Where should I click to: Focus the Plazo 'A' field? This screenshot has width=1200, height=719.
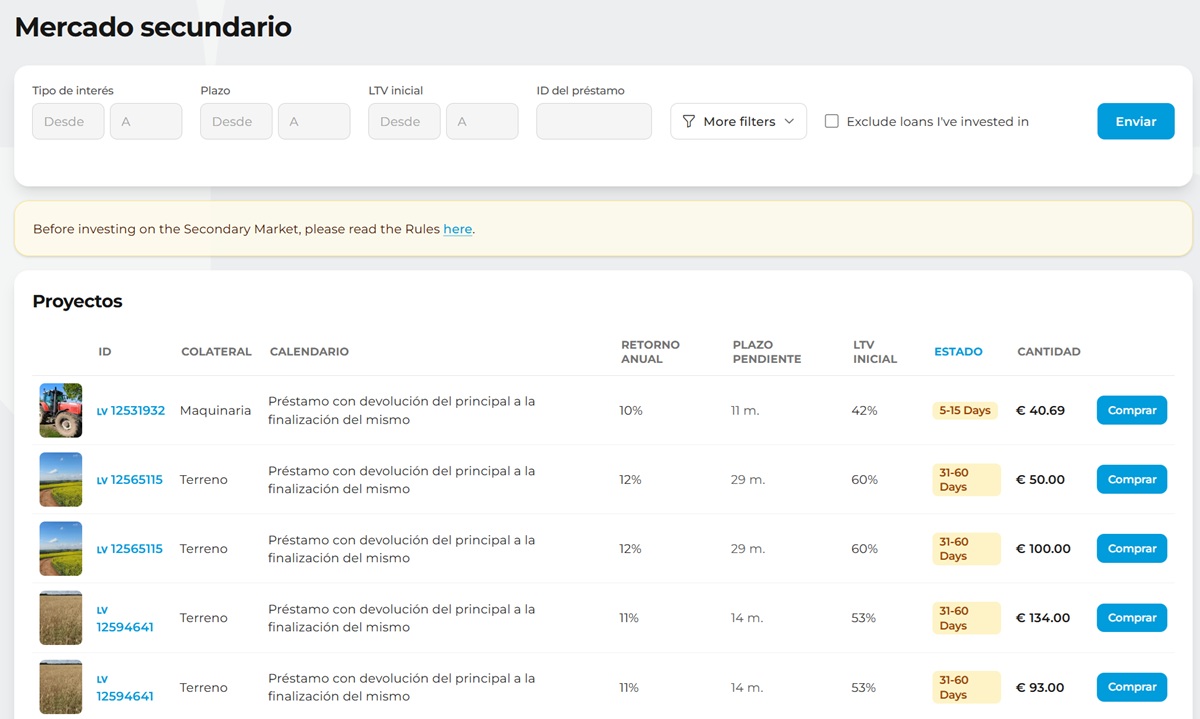click(314, 121)
